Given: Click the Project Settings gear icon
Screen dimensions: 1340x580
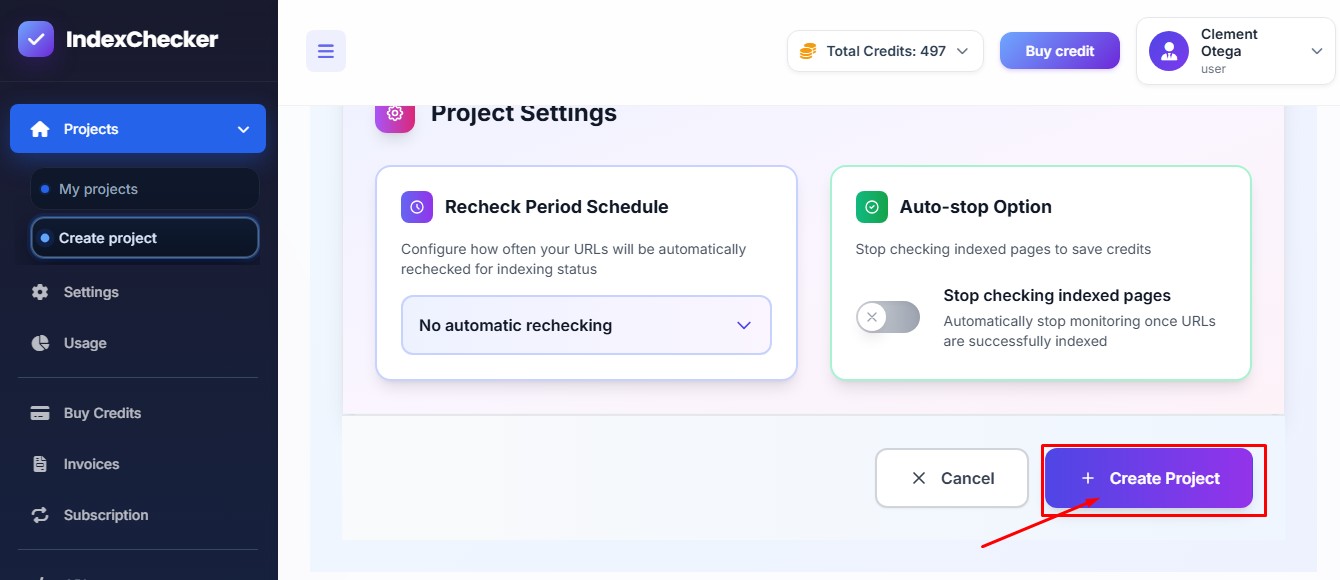Looking at the screenshot, I should (x=395, y=113).
